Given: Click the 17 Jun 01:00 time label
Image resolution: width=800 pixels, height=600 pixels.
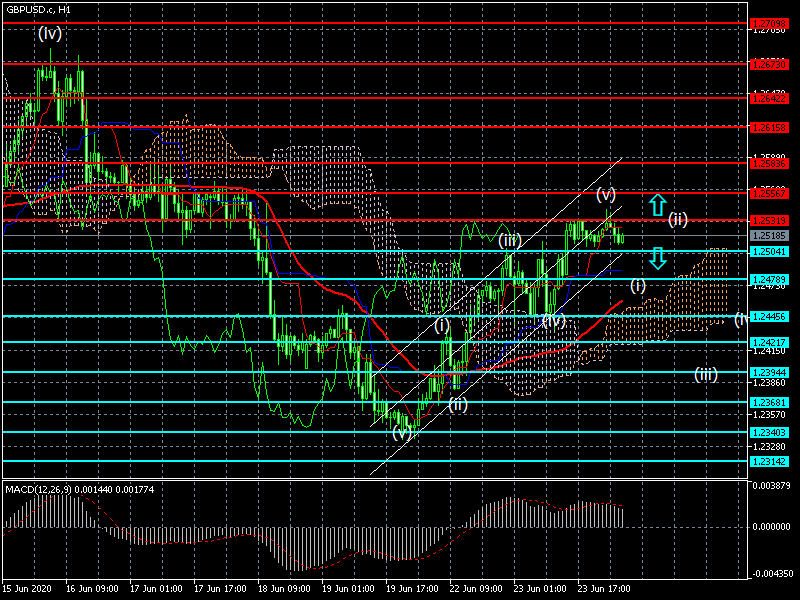Looking at the screenshot, I should pos(156,588).
